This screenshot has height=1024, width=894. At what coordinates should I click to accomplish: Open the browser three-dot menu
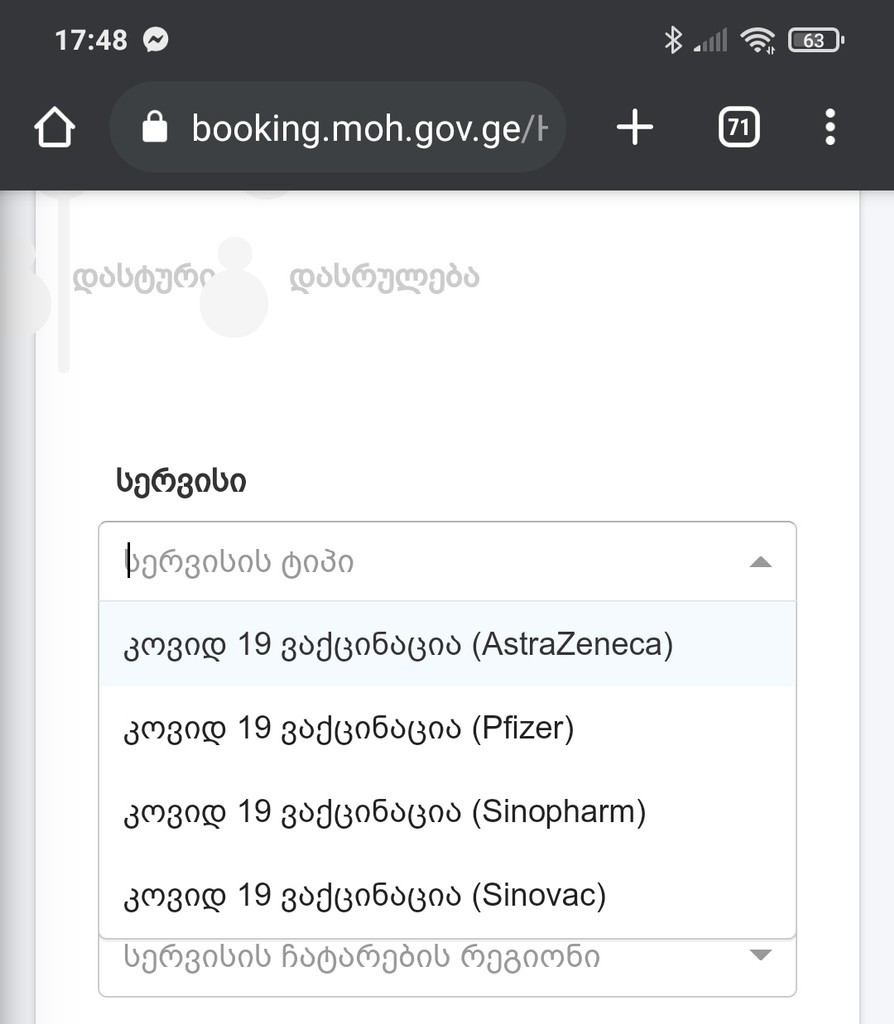click(829, 128)
